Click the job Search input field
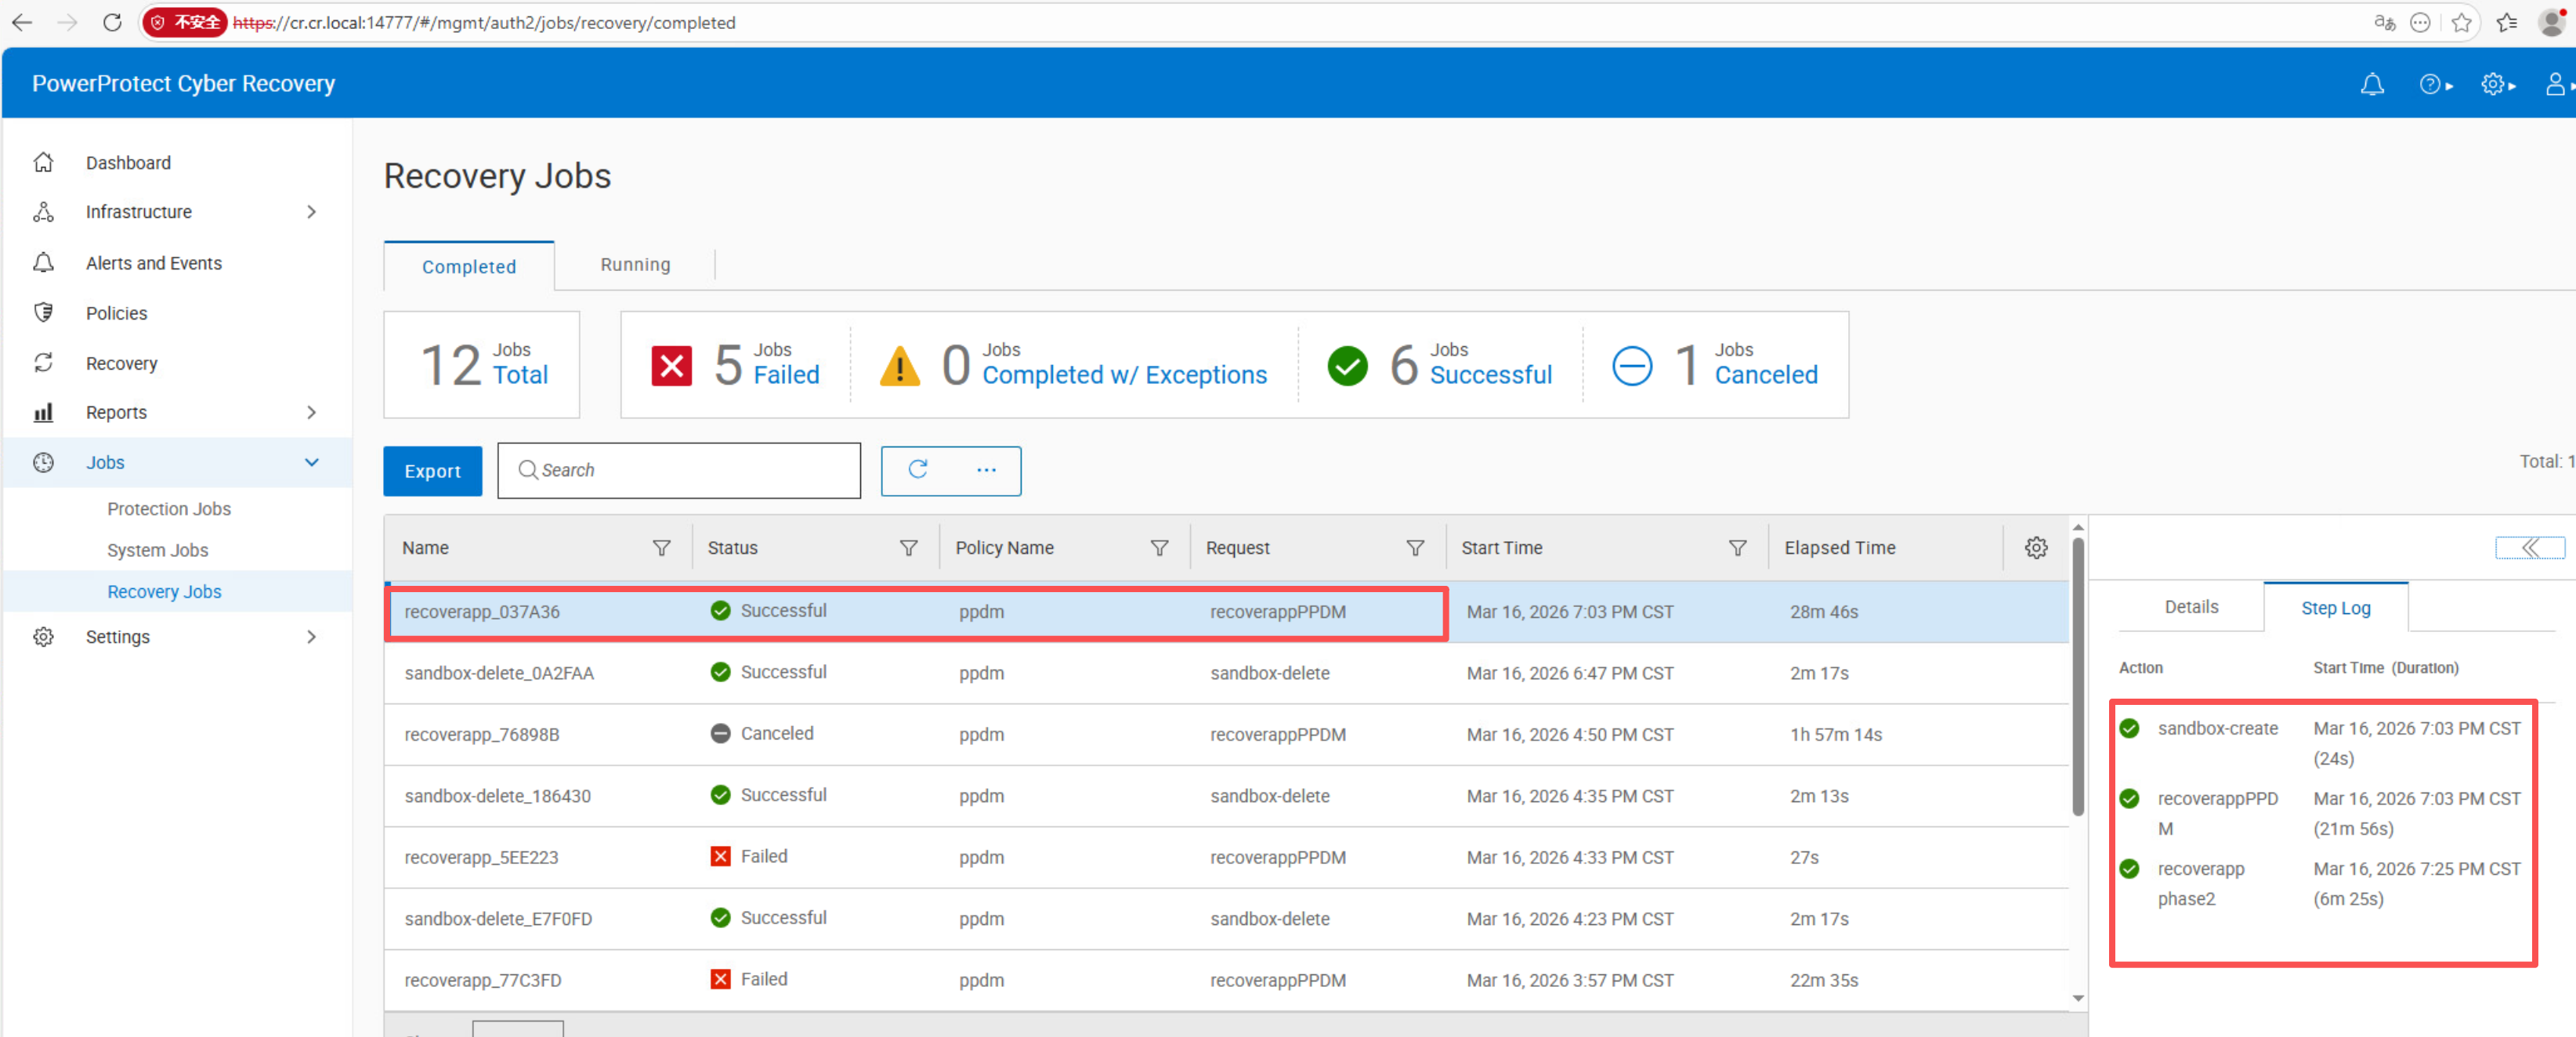The image size is (2576, 1037). pos(679,469)
